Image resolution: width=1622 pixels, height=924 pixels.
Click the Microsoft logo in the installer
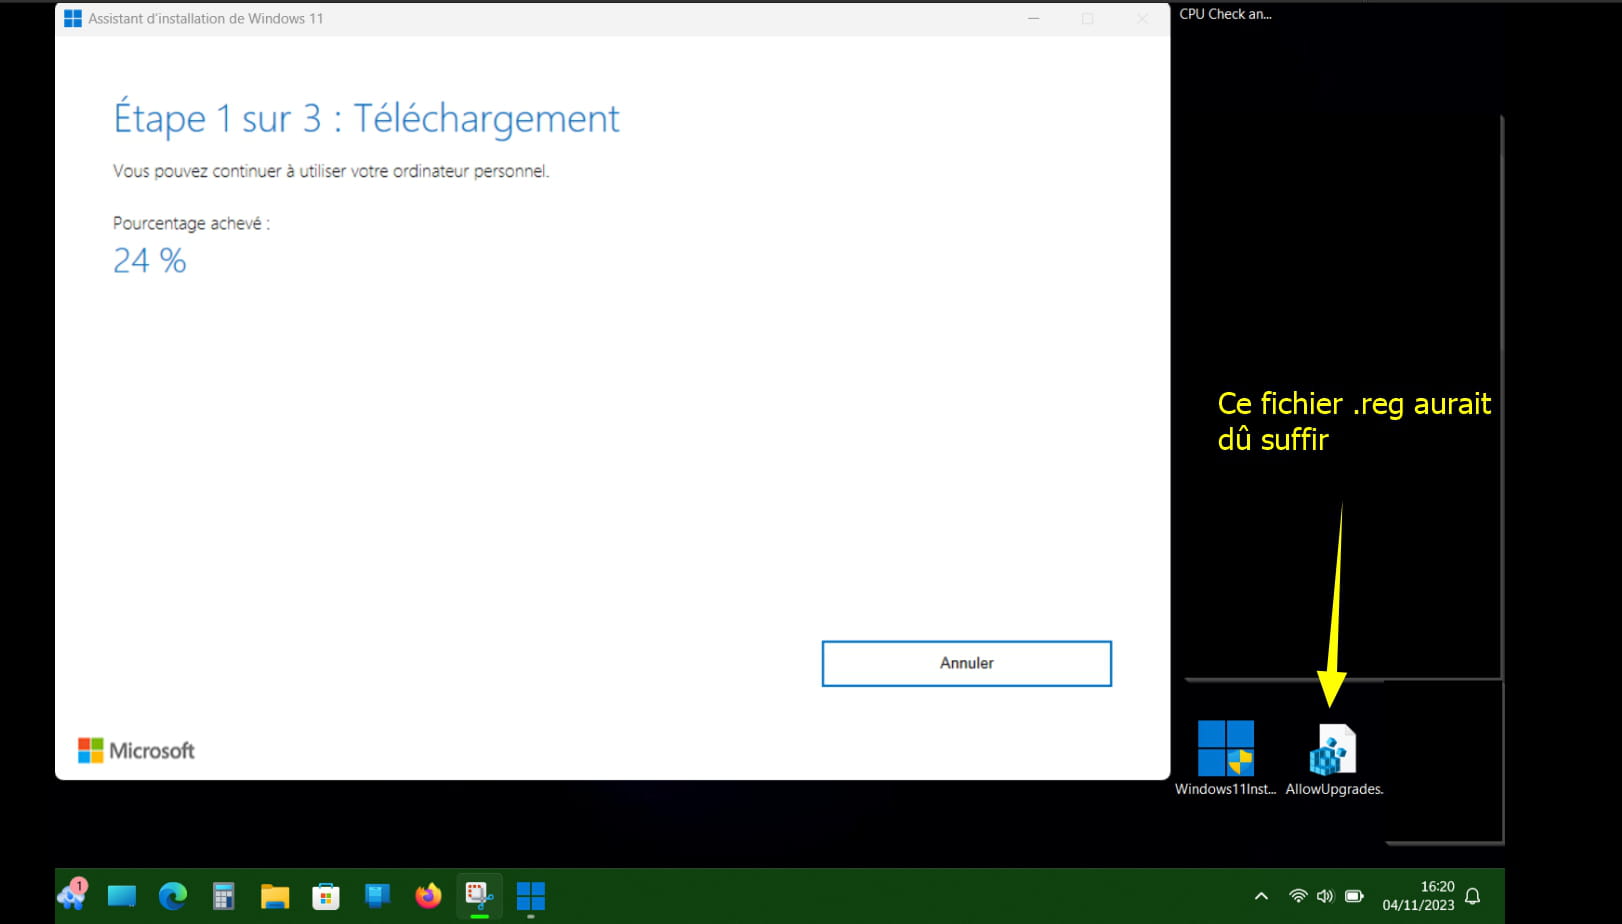(x=136, y=751)
